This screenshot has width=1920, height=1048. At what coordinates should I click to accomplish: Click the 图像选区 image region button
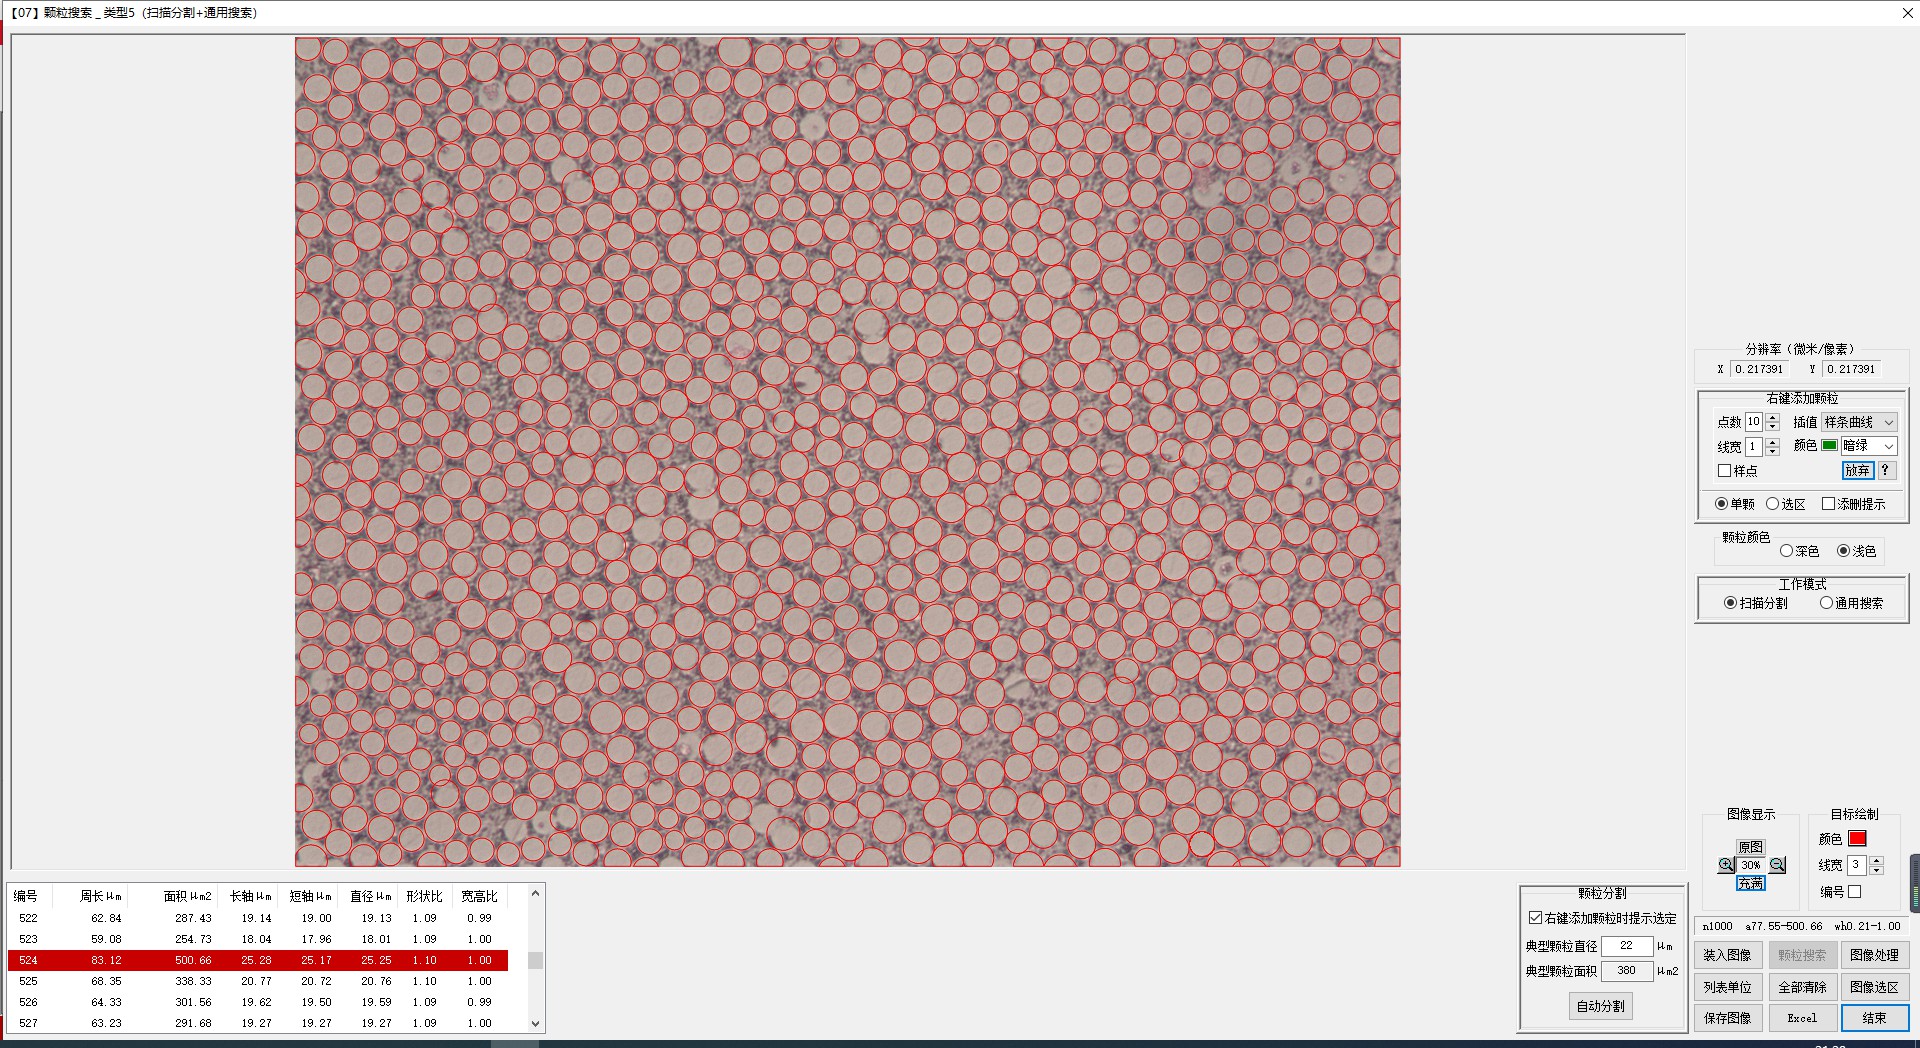point(1874,987)
